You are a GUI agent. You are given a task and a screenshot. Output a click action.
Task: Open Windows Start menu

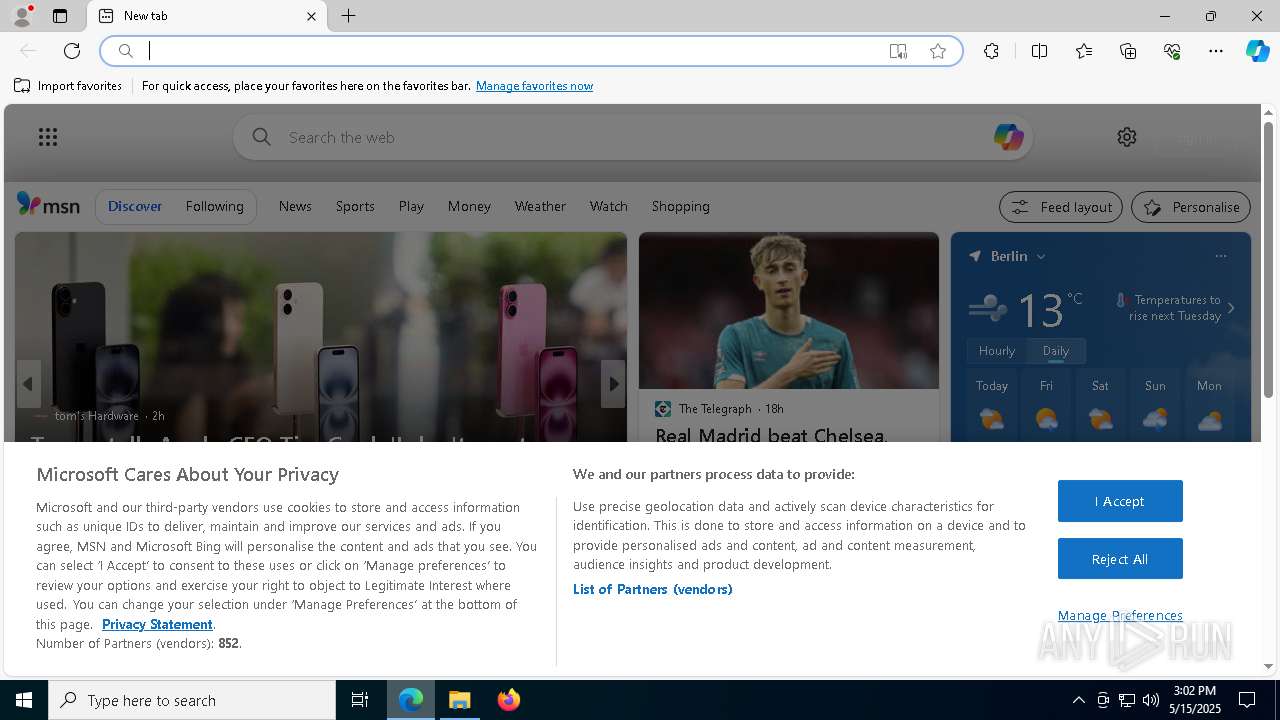(x=24, y=700)
